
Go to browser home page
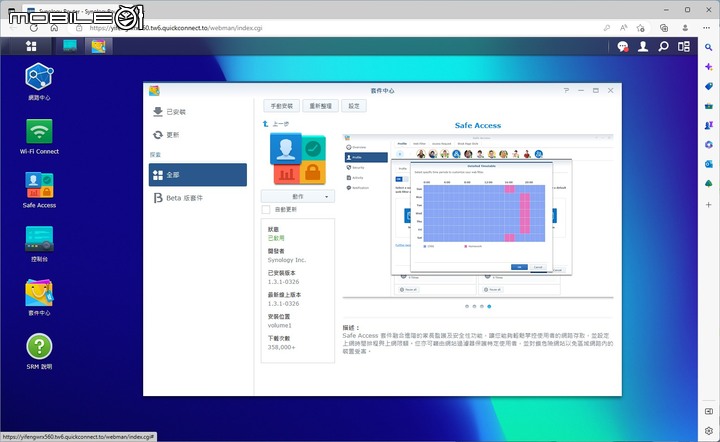[x=54, y=28]
